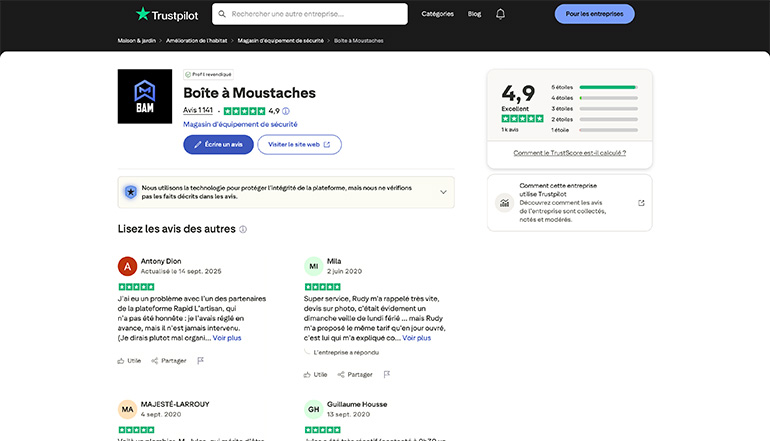Screen dimensions: 770x441
Task: Go to Amélioration de l'habitat breadcrumb
Action: 196,41
